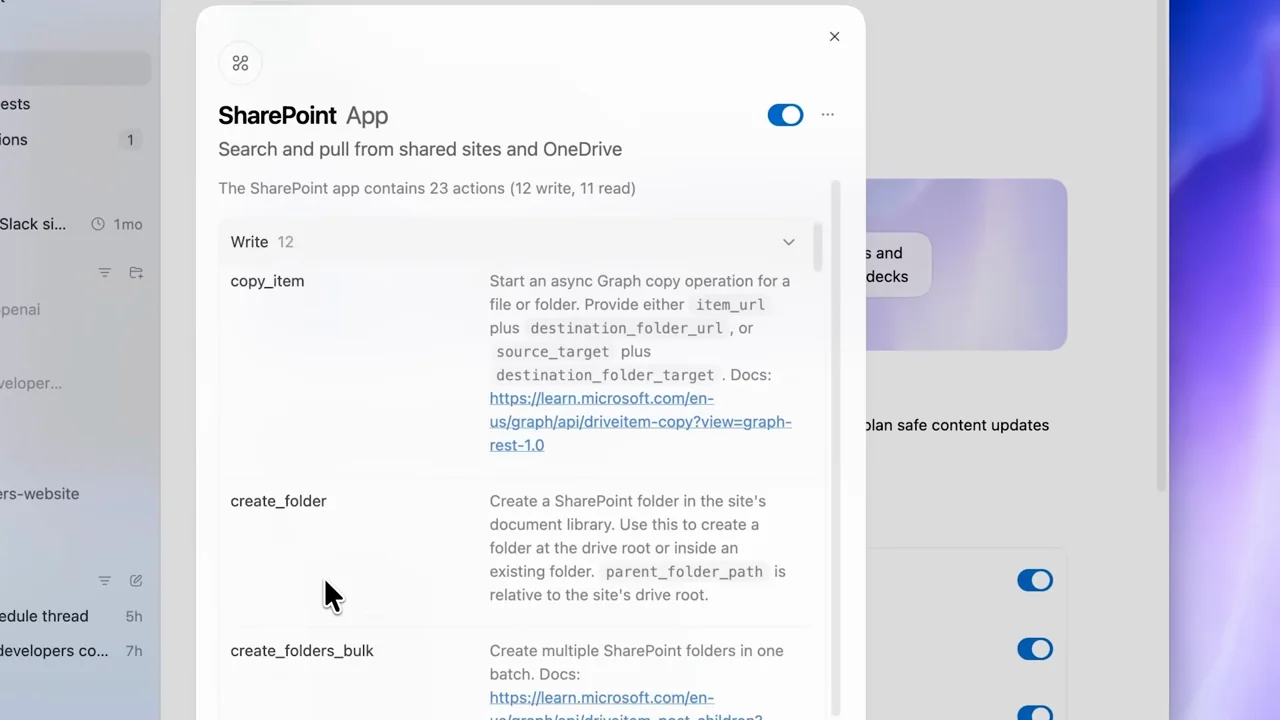
Task: Toggle the second switch in background app list
Action: click(1035, 650)
